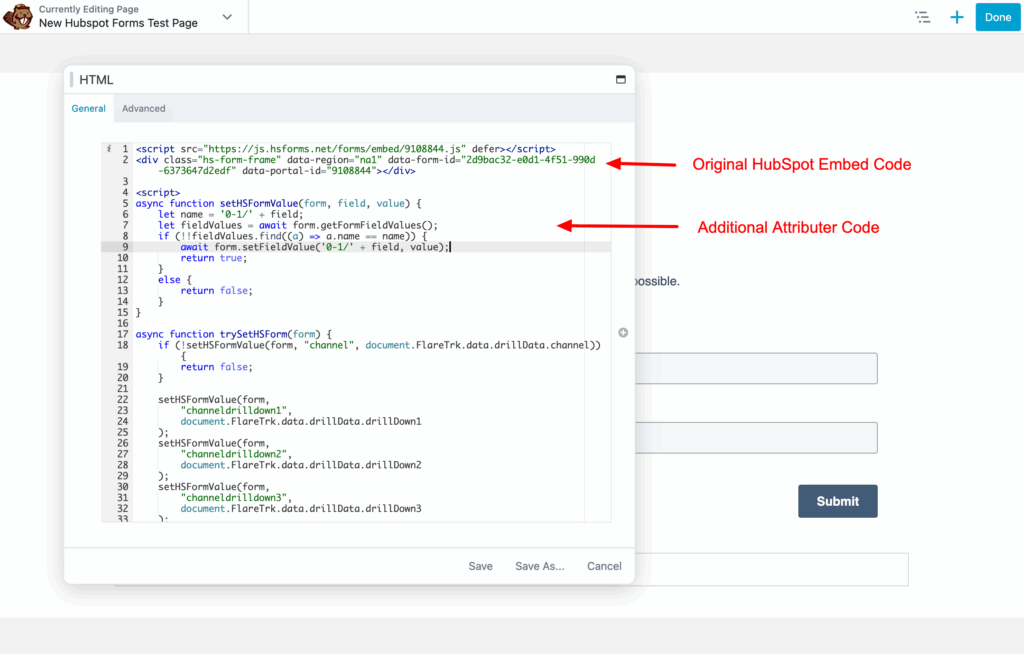This screenshot has width=1024, height=654.
Task: Click line number 17 in editor gutter
Action: [x=123, y=334]
